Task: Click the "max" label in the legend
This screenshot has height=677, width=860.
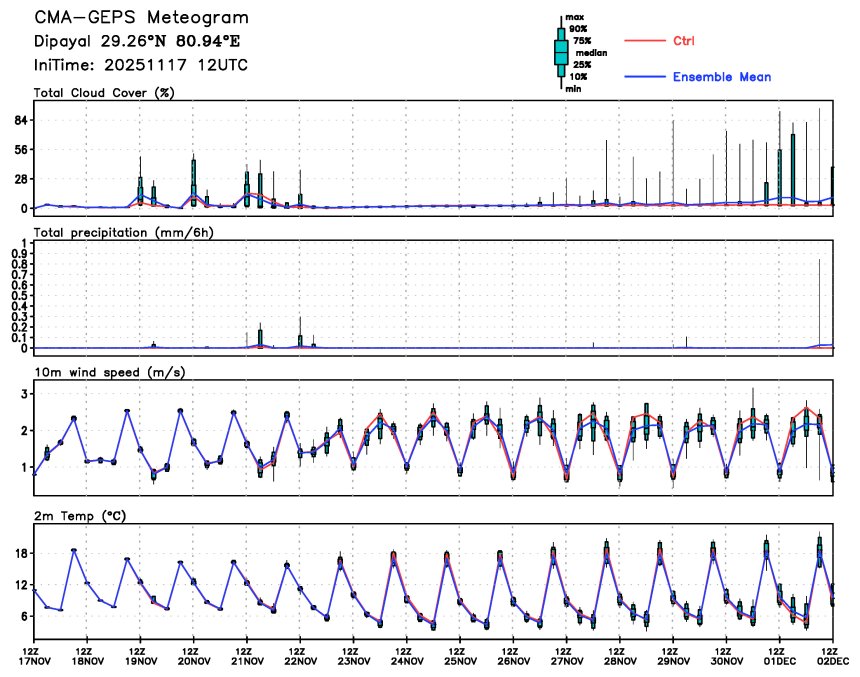Action: pos(574,17)
